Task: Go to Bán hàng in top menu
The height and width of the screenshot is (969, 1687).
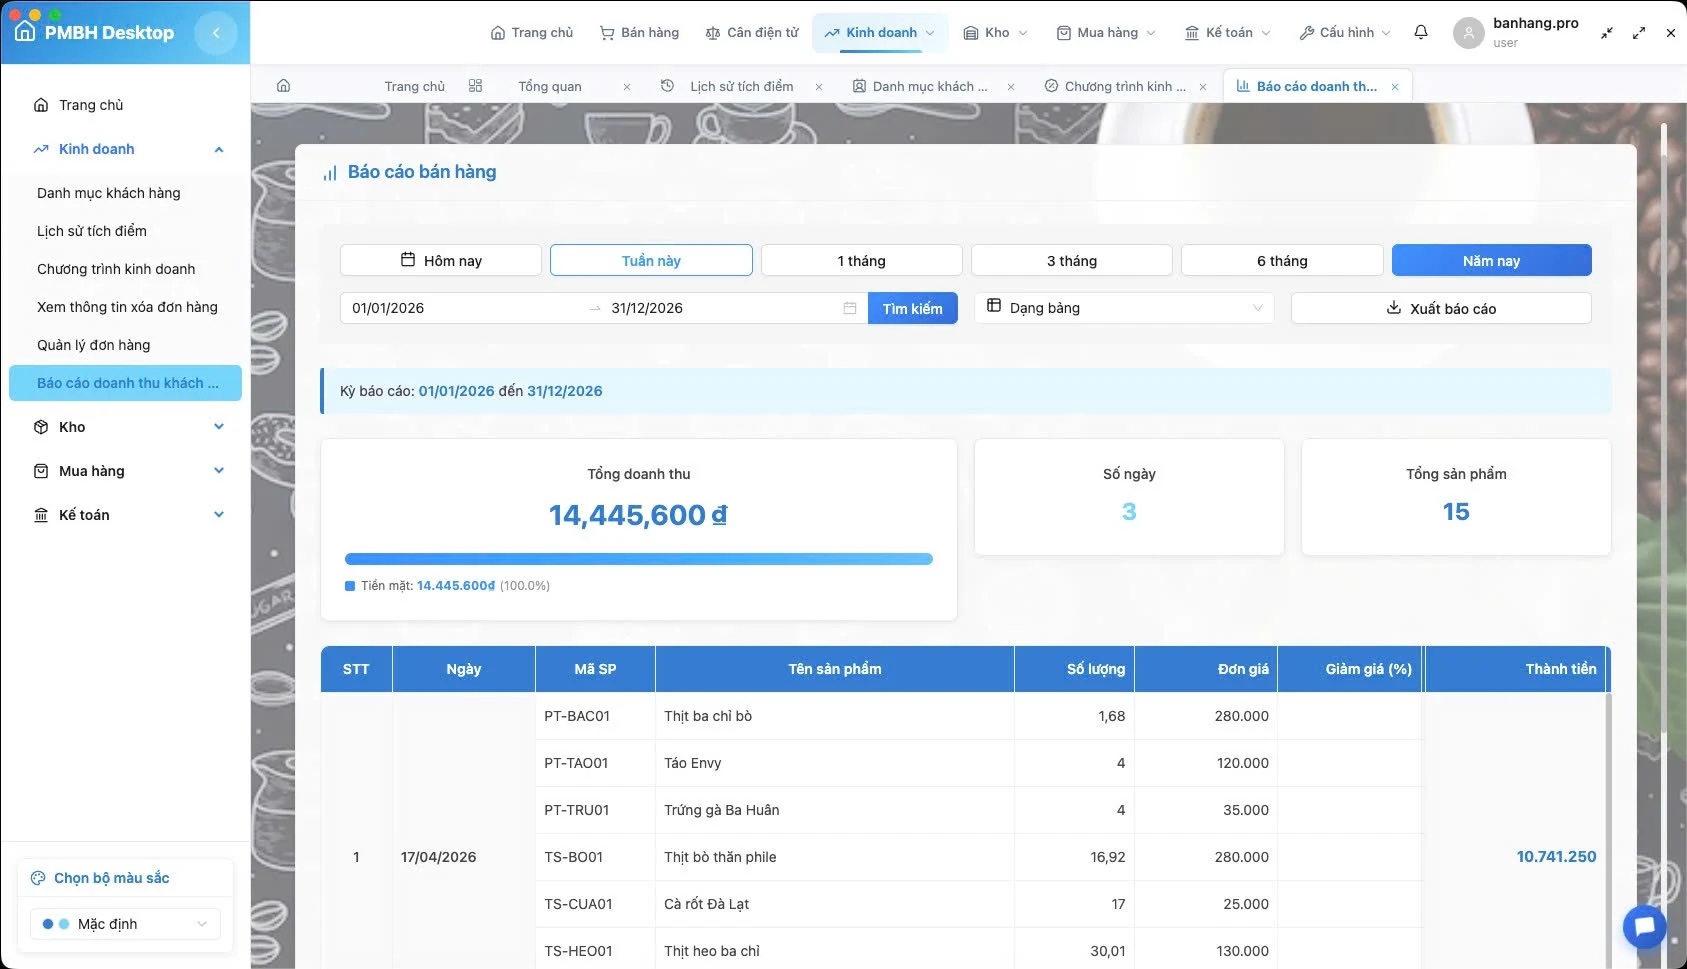Action: [639, 33]
